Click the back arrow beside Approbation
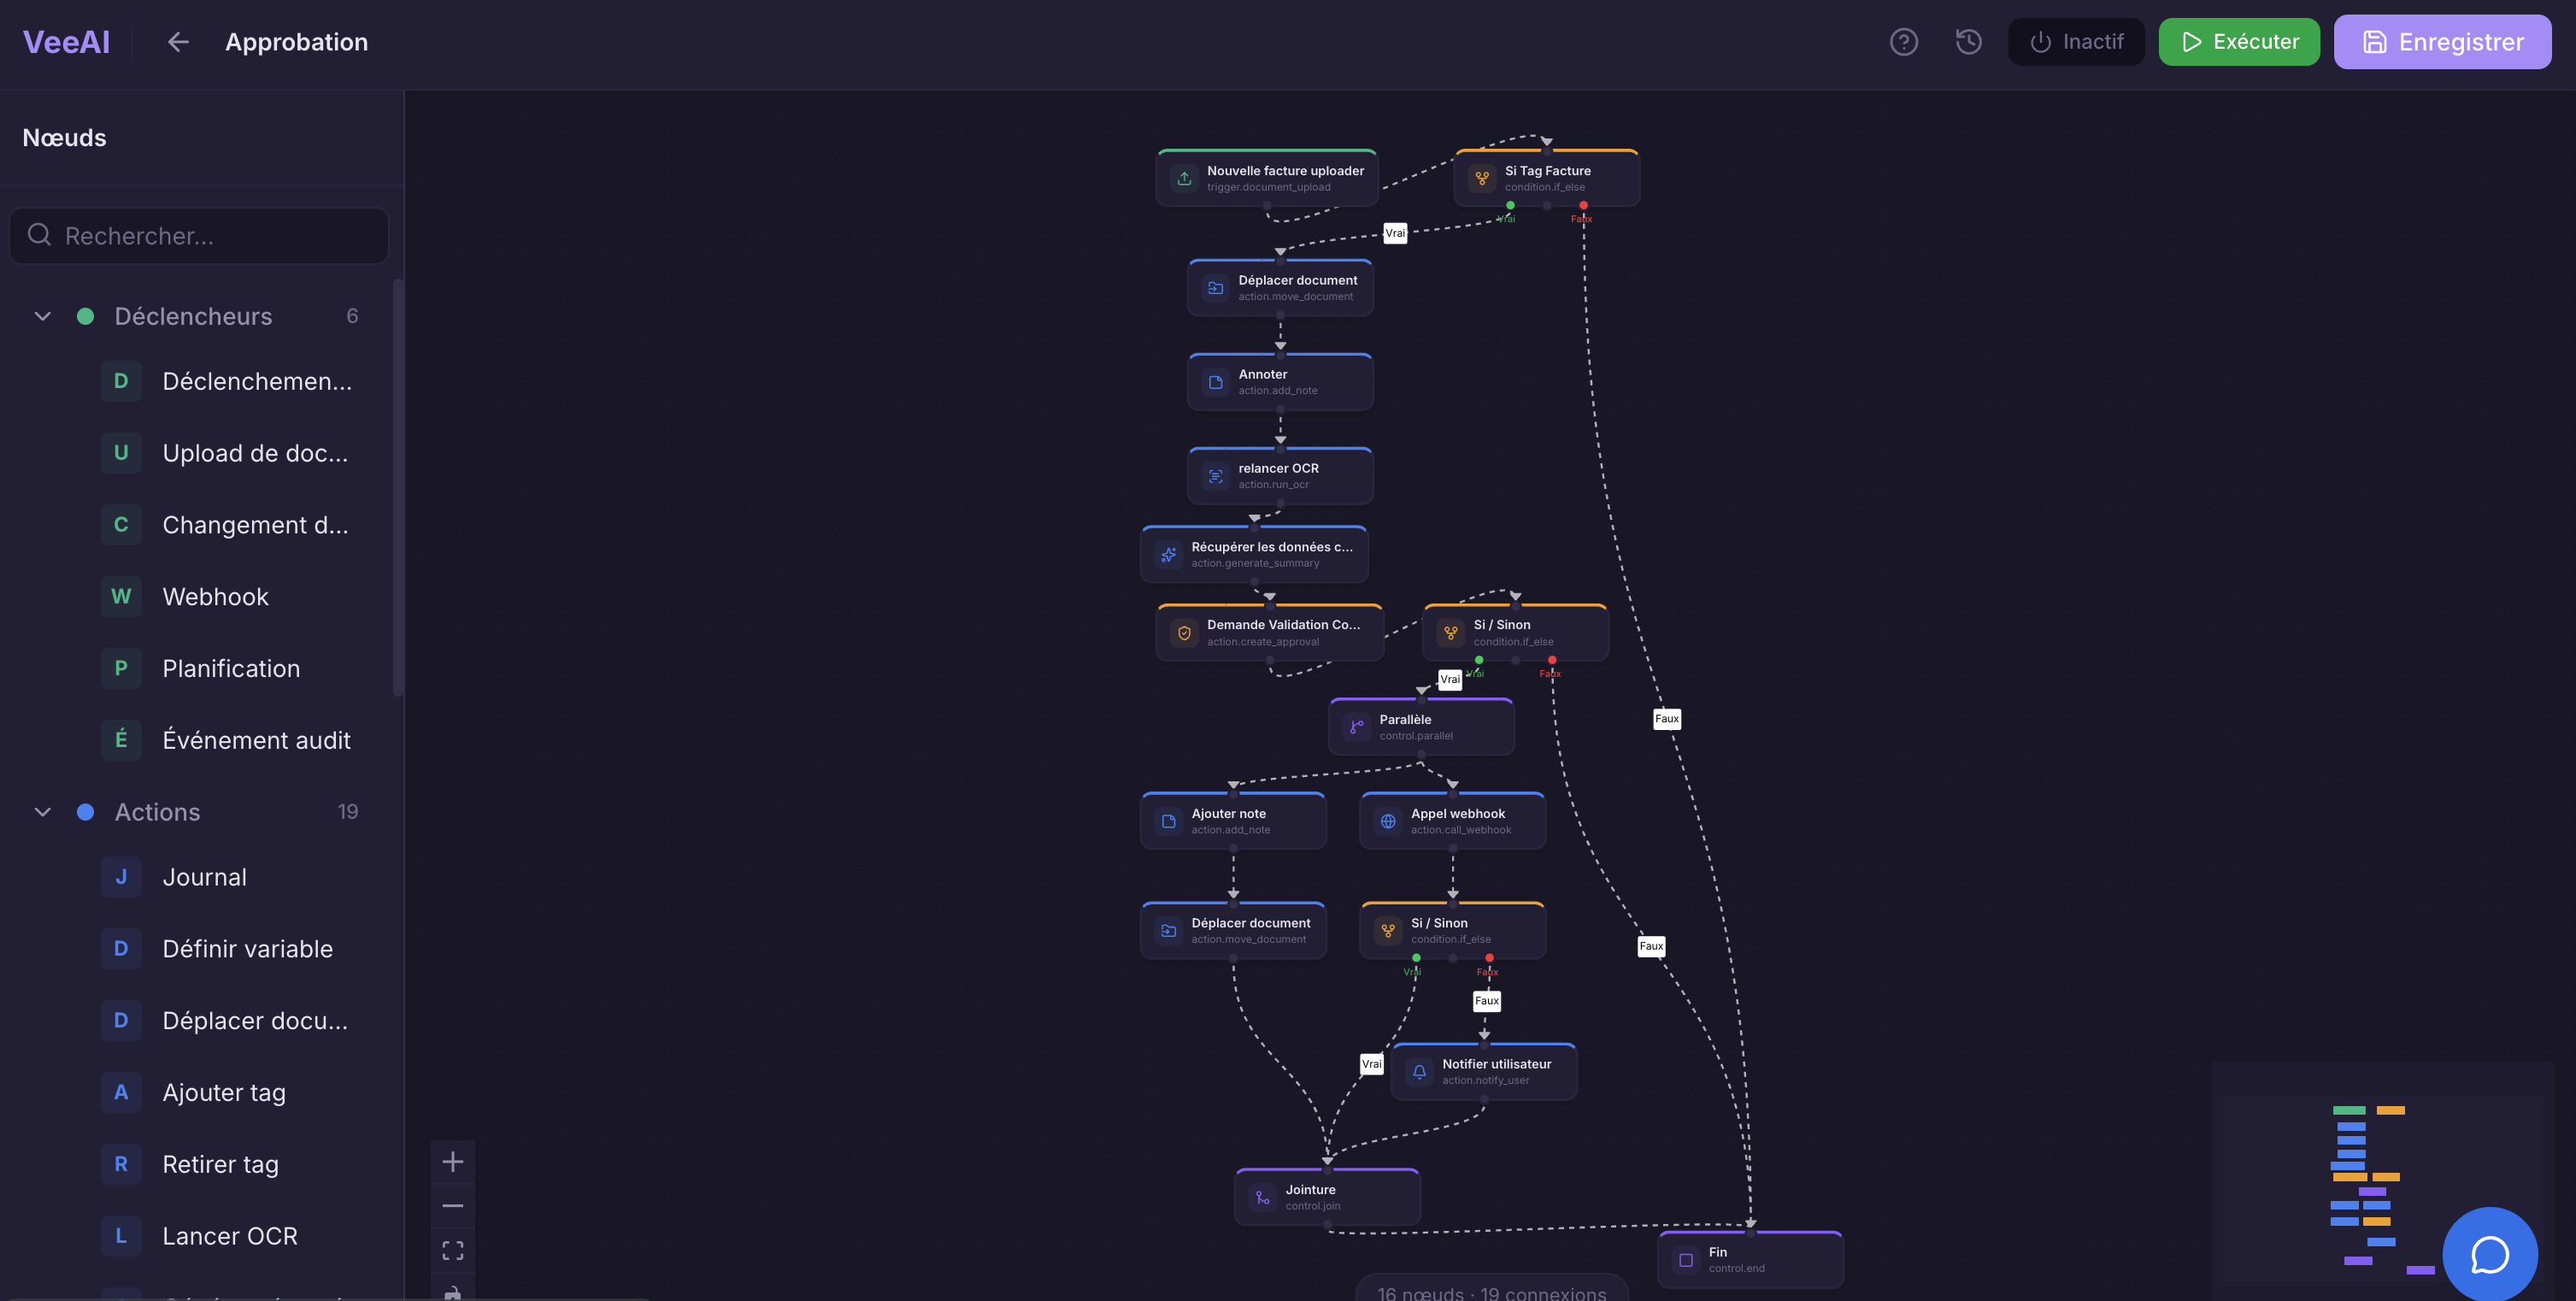Screen dimensions: 2576x1301 (x=178, y=41)
